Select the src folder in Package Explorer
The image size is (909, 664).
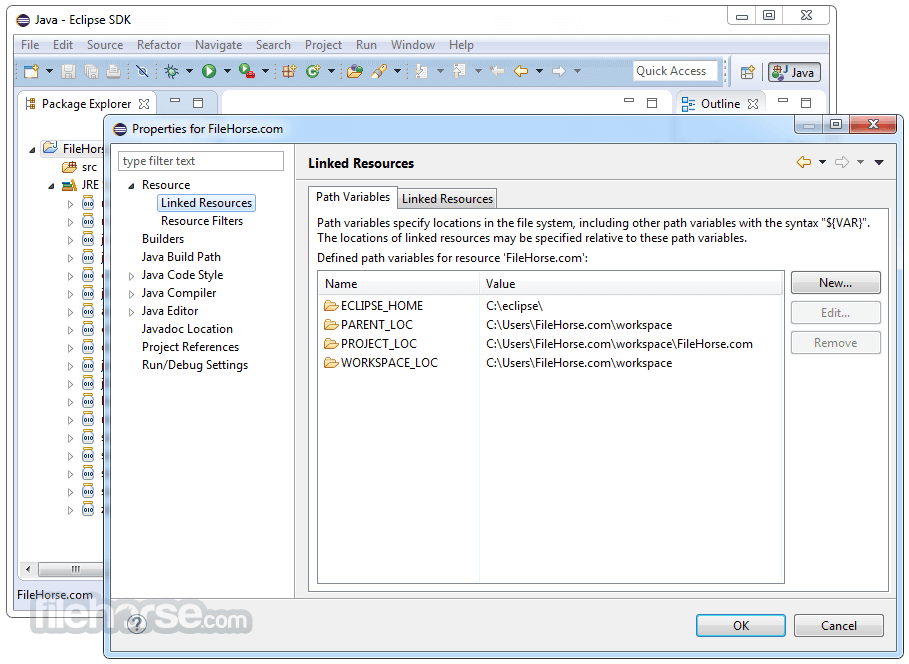point(79,167)
